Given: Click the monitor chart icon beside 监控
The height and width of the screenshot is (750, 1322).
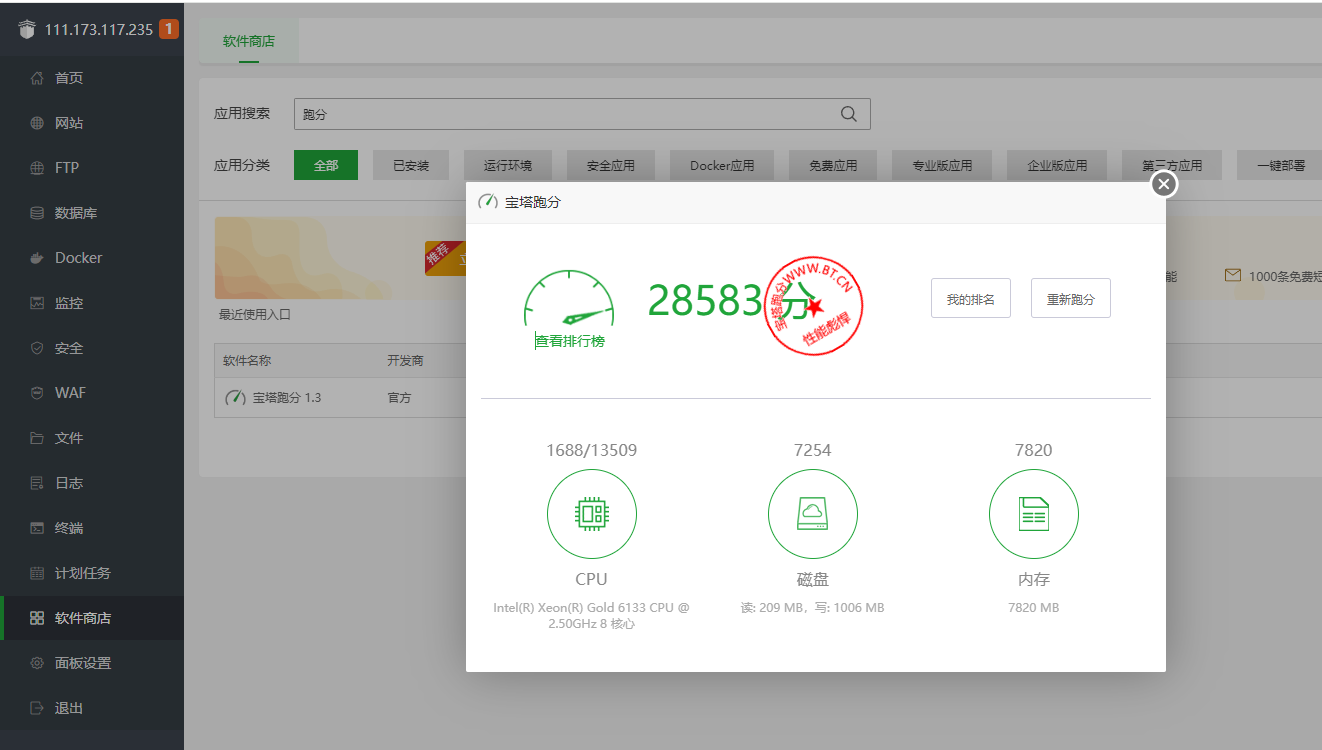Looking at the screenshot, I should (37, 303).
